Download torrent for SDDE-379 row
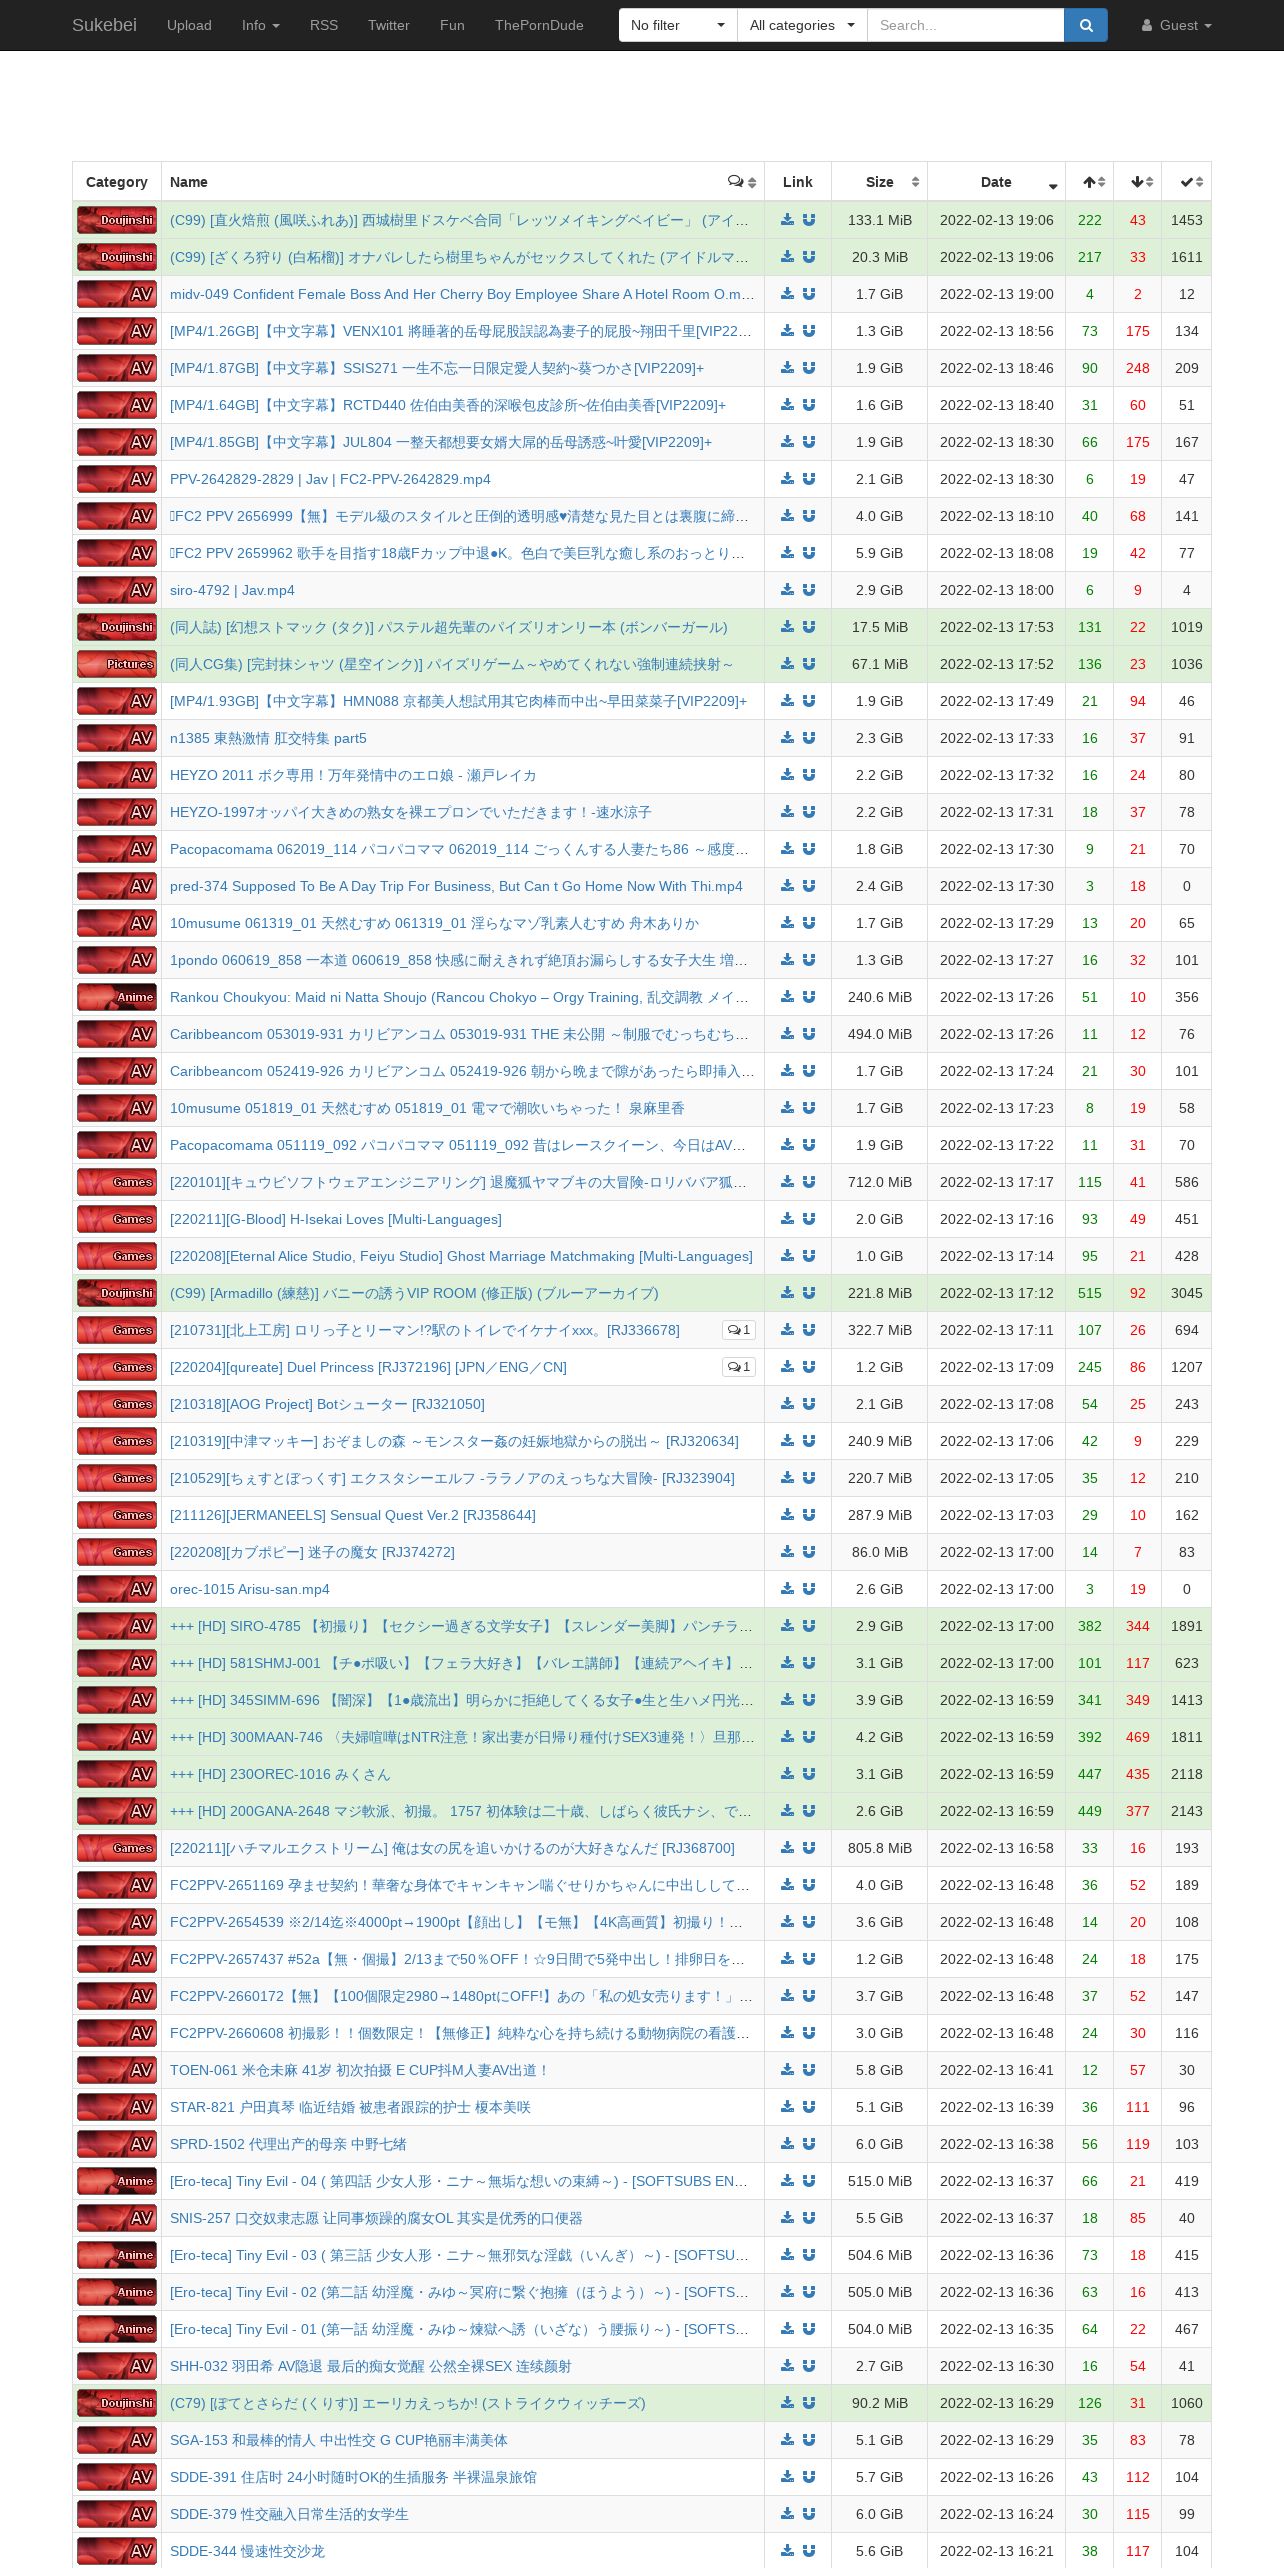The height and width of the screenshot is (2568, 1284). [787, 2514]
